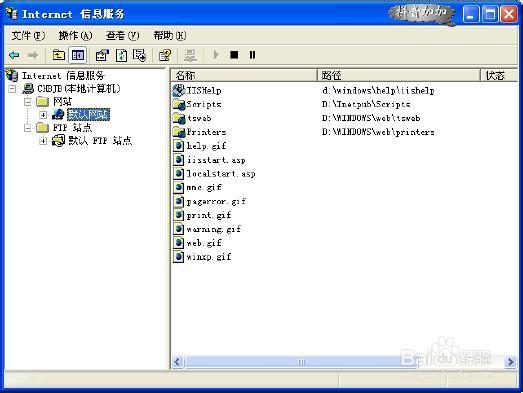Select the warning.gif file name
This screenshot has width=523, height=393.
point(213,229)
